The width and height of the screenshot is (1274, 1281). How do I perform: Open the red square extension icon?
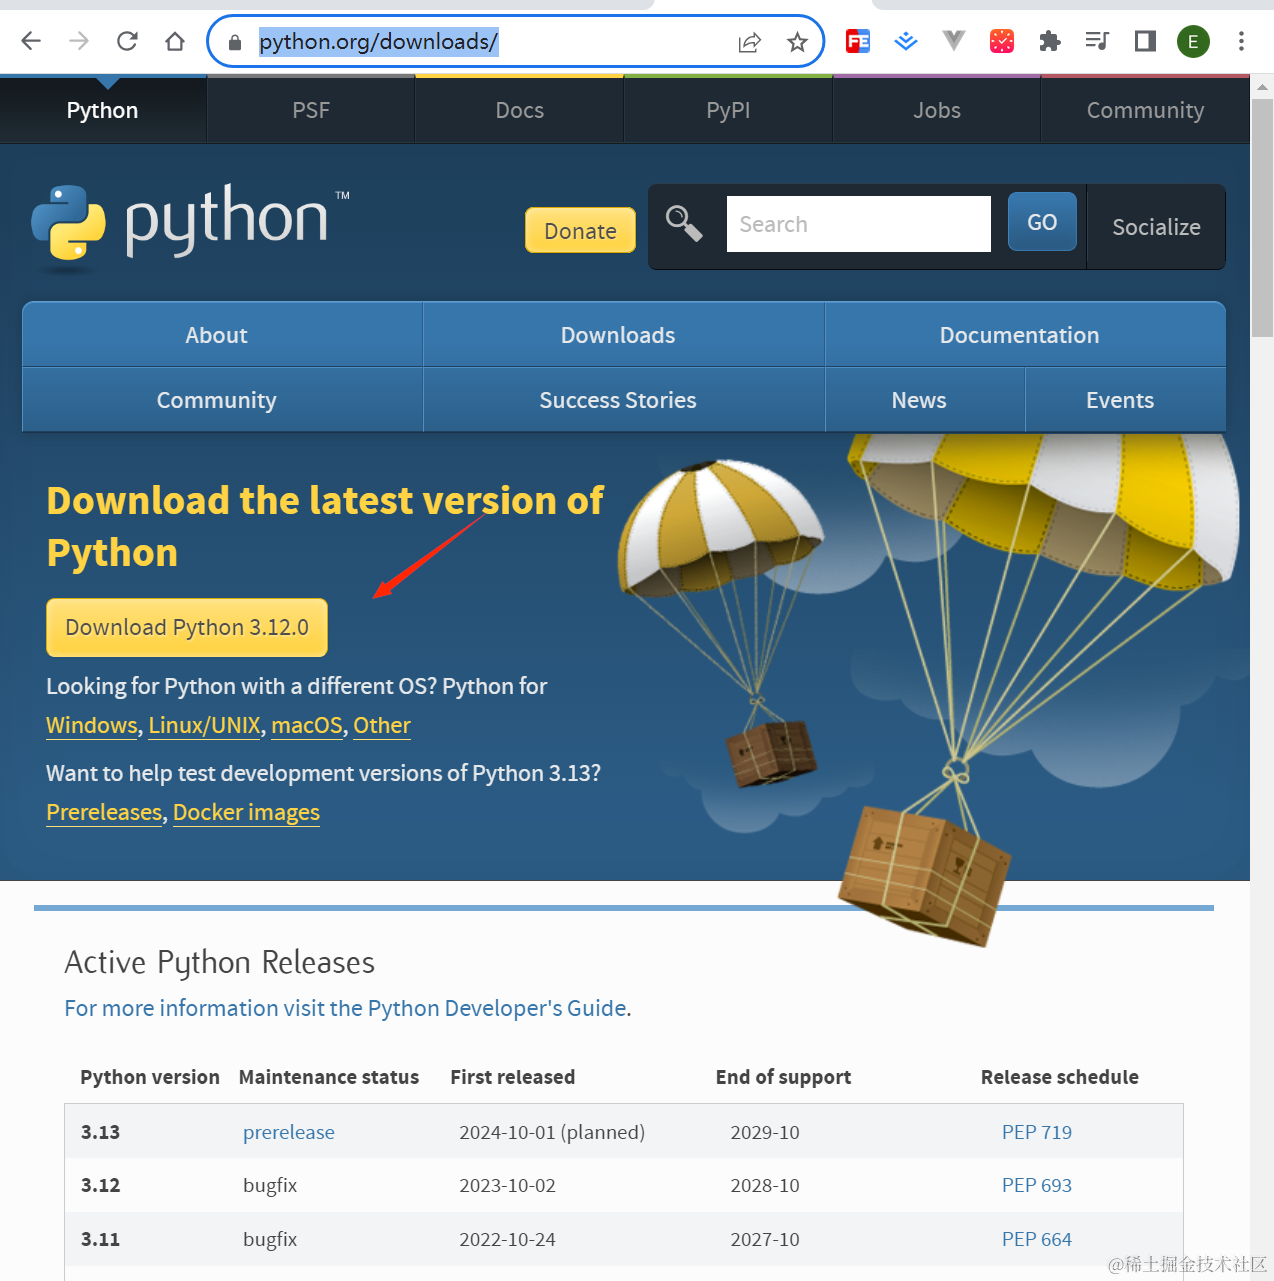(1002, 41)
